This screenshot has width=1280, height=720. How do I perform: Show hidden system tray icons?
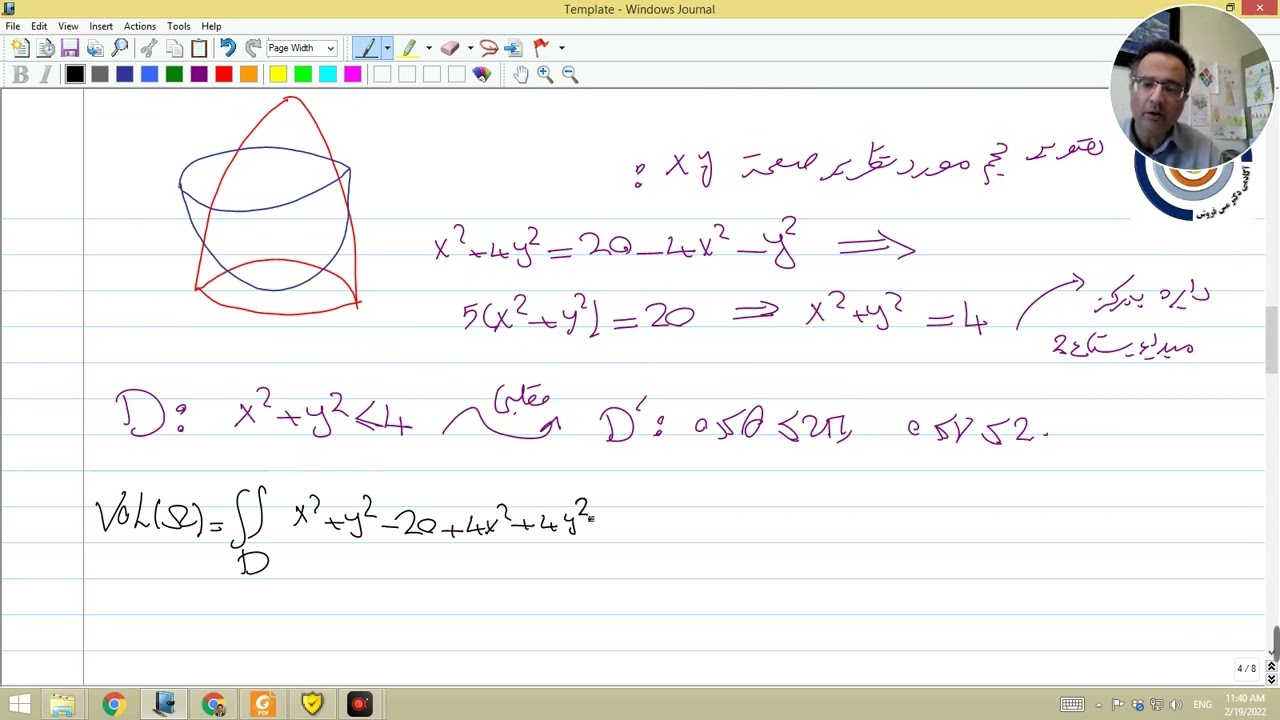pos(1099,705)
